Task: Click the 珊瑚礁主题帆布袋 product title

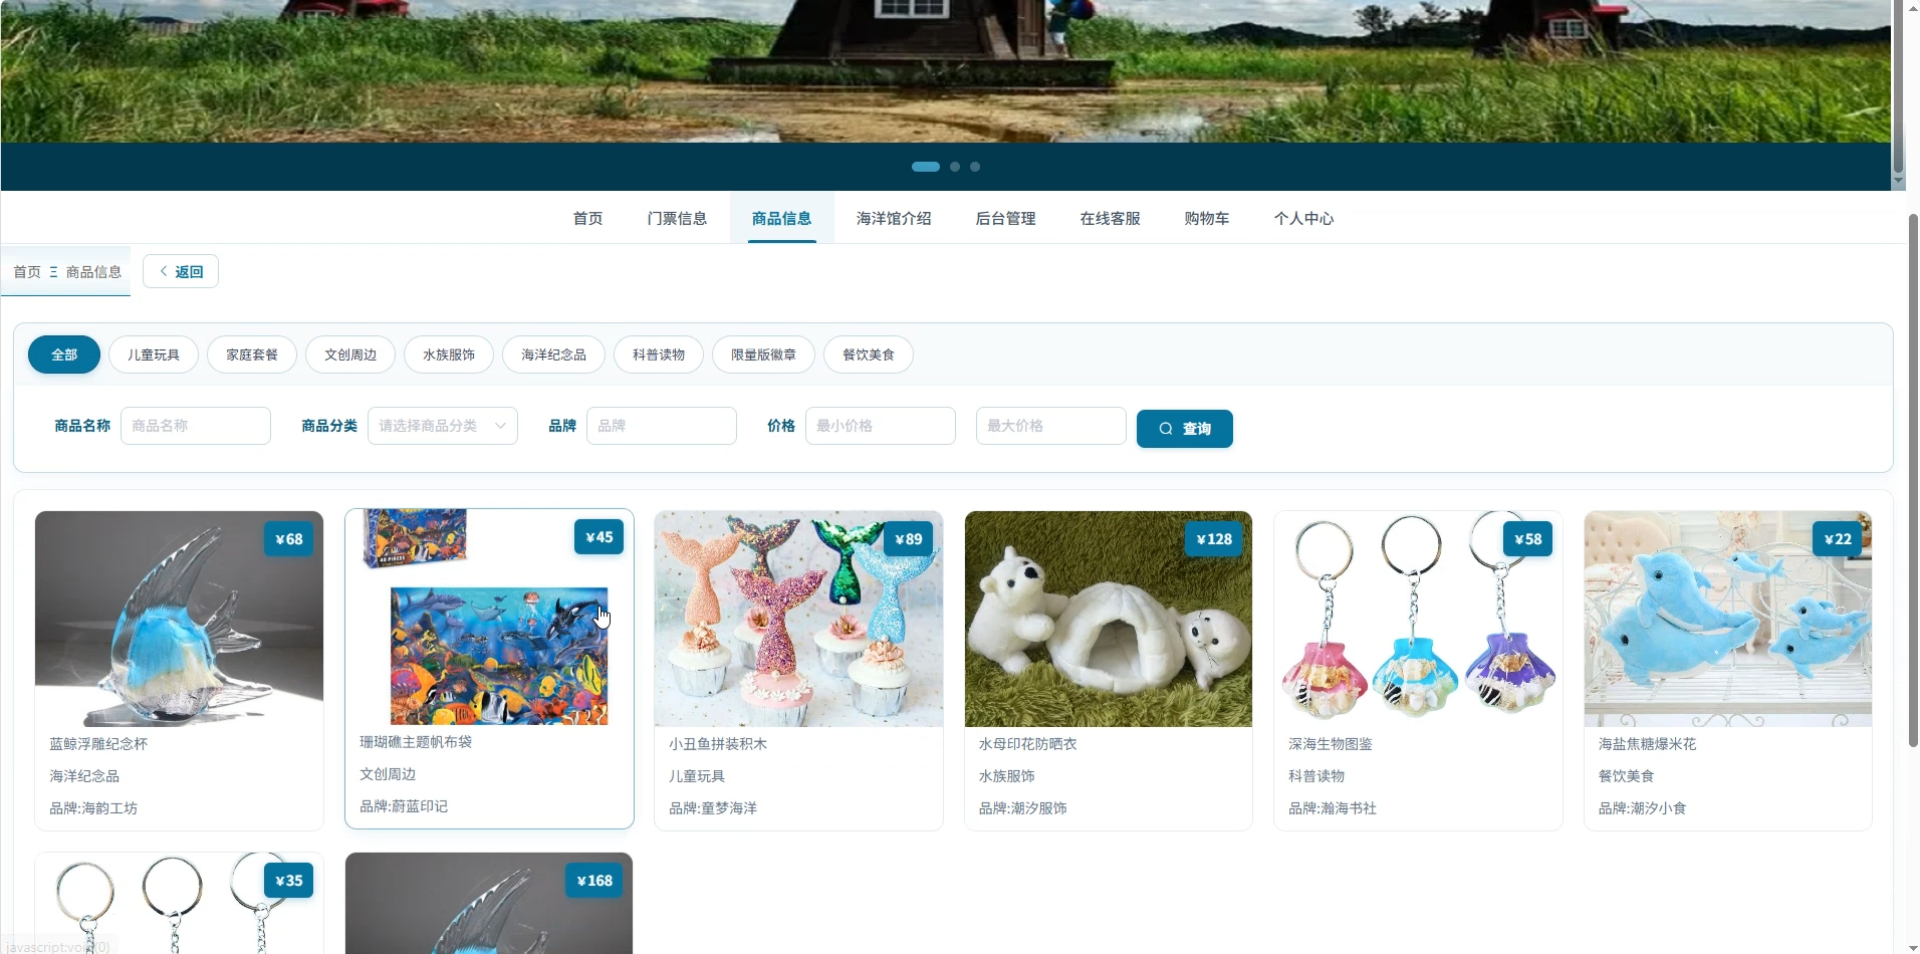Action: 416,742
